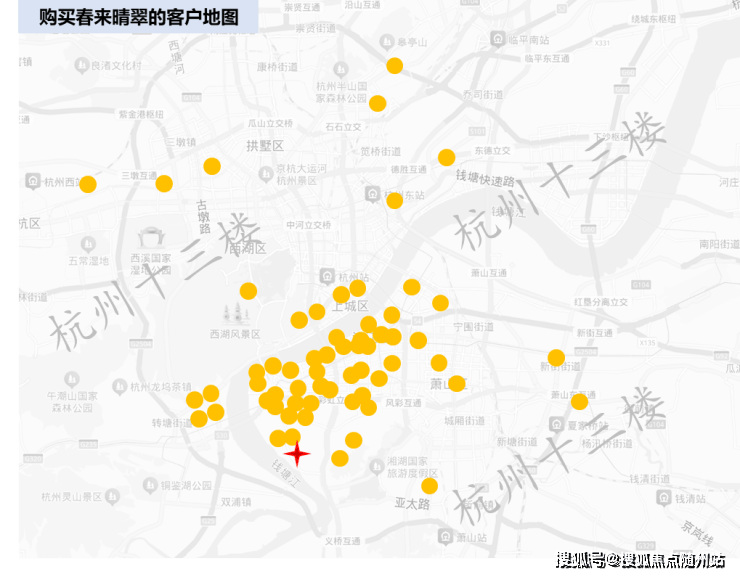
Task: Select the yellow dot near 半山国家森林公园
Action: tap(377, 103)
